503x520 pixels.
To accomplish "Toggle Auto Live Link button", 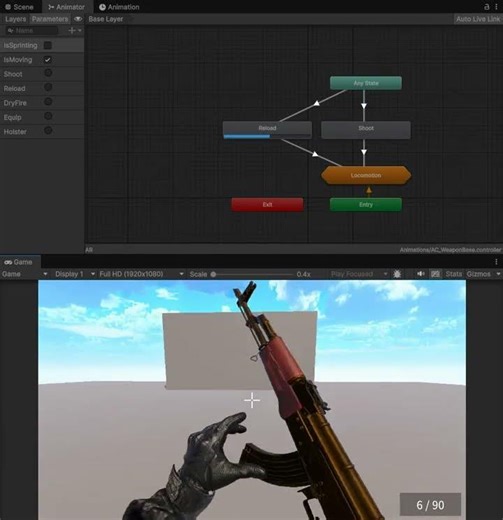I will (x=478, y=19).
